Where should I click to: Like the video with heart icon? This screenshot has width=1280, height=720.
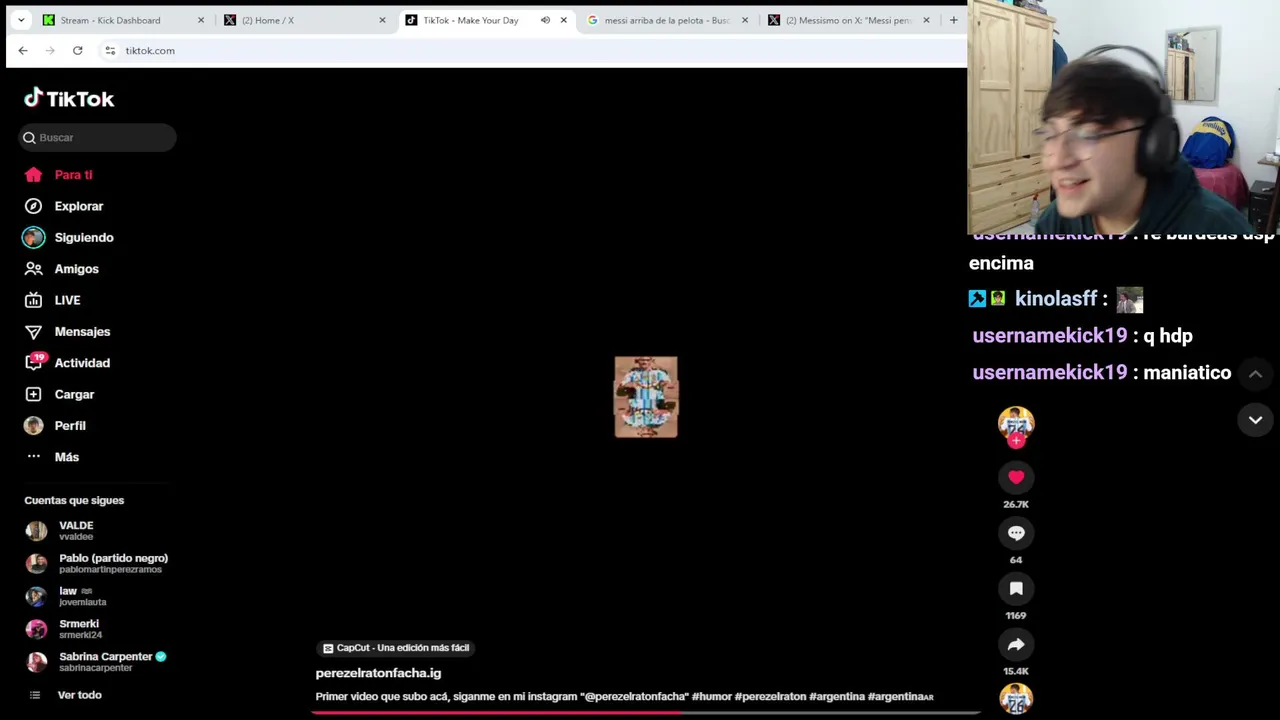[1016, 478]
